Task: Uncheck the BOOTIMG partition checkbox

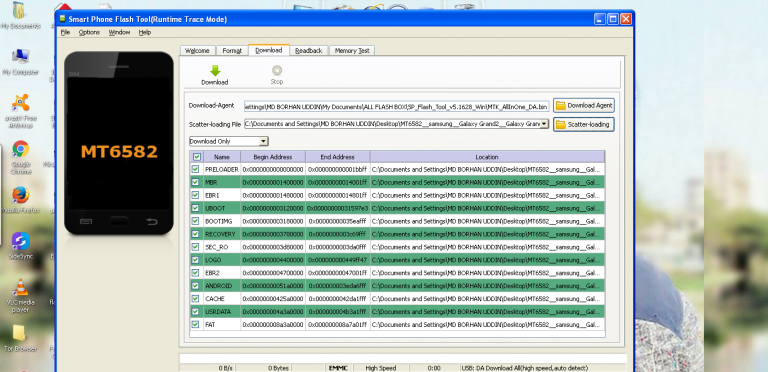Action: point(195,221)
